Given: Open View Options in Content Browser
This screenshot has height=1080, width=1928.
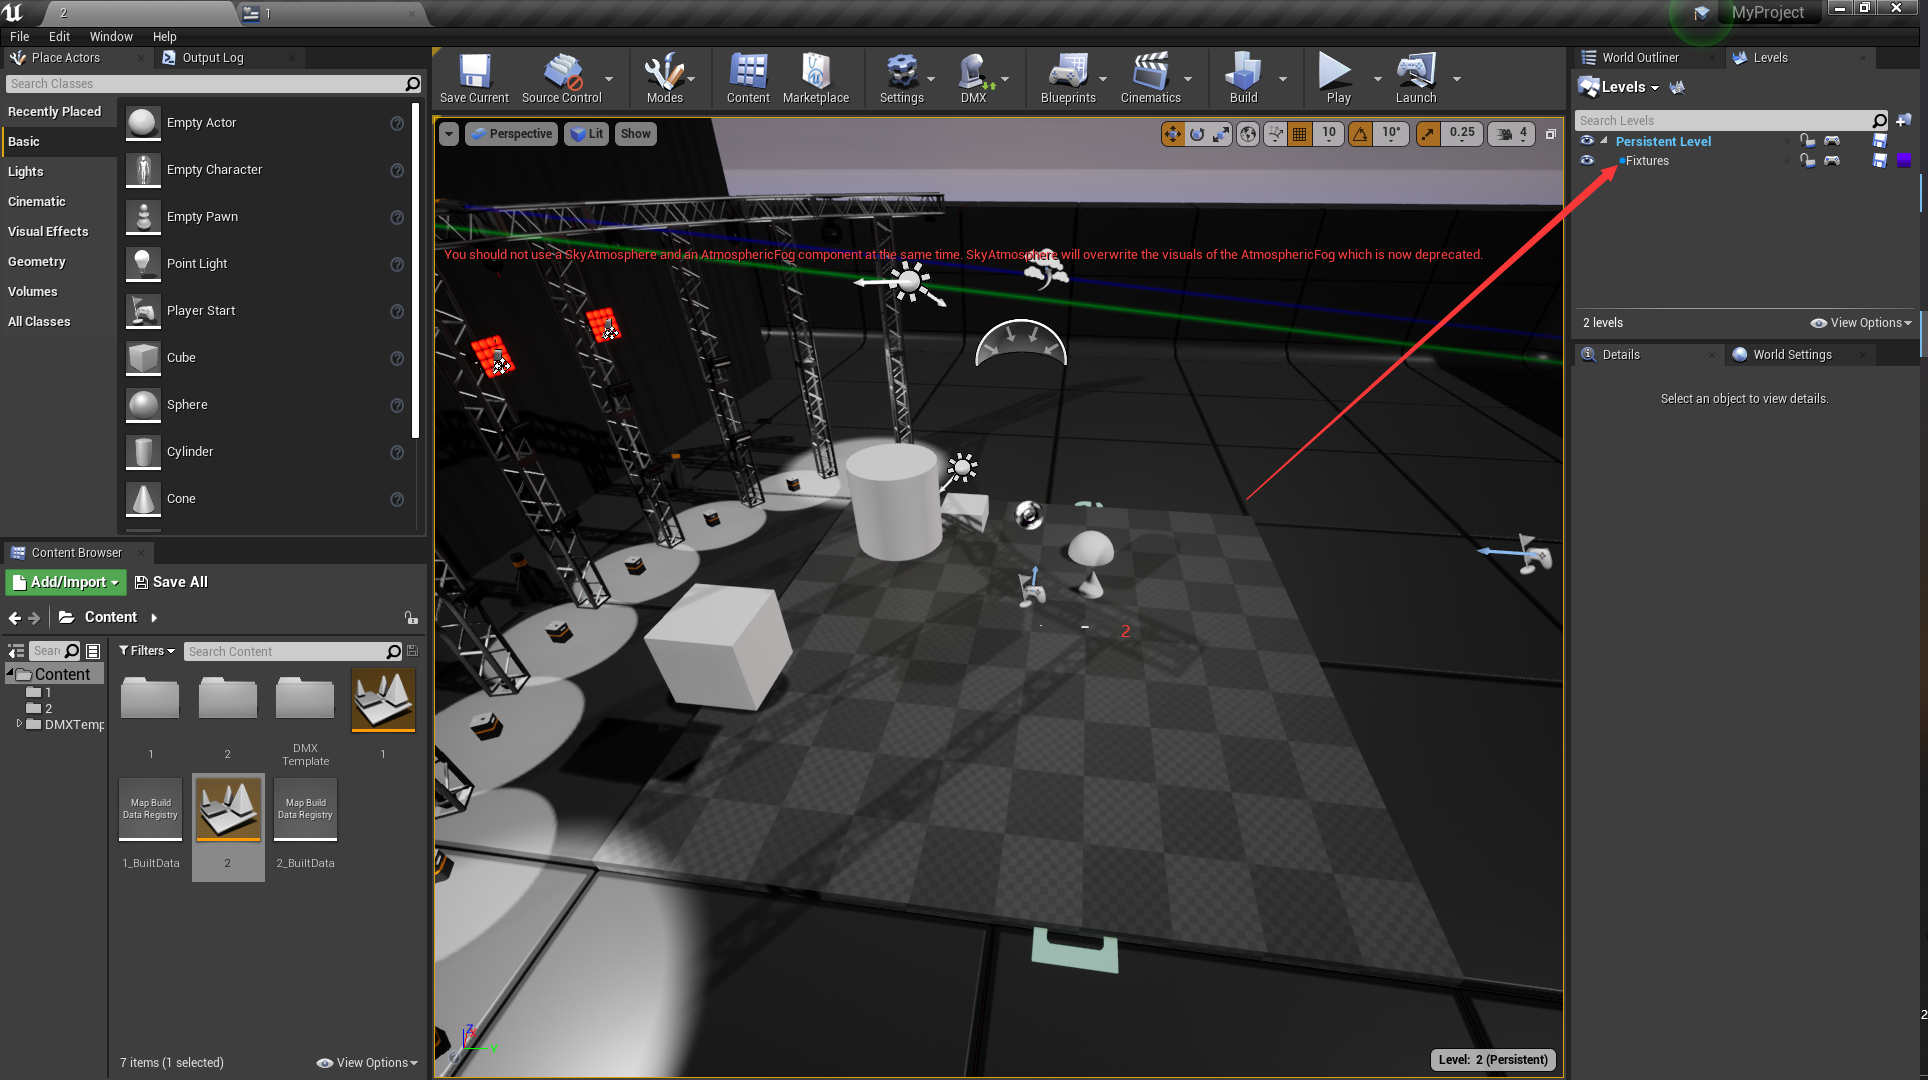Looking at the screenshot, I should click(367, 1063).
